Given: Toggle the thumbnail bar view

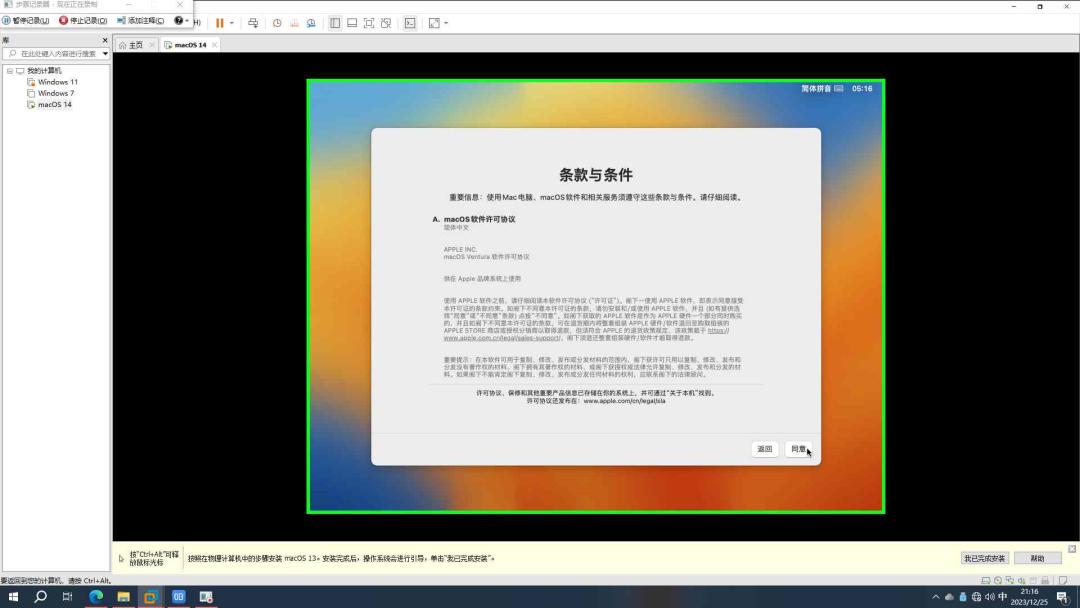Looking at the screenshot, I should 352,22.
